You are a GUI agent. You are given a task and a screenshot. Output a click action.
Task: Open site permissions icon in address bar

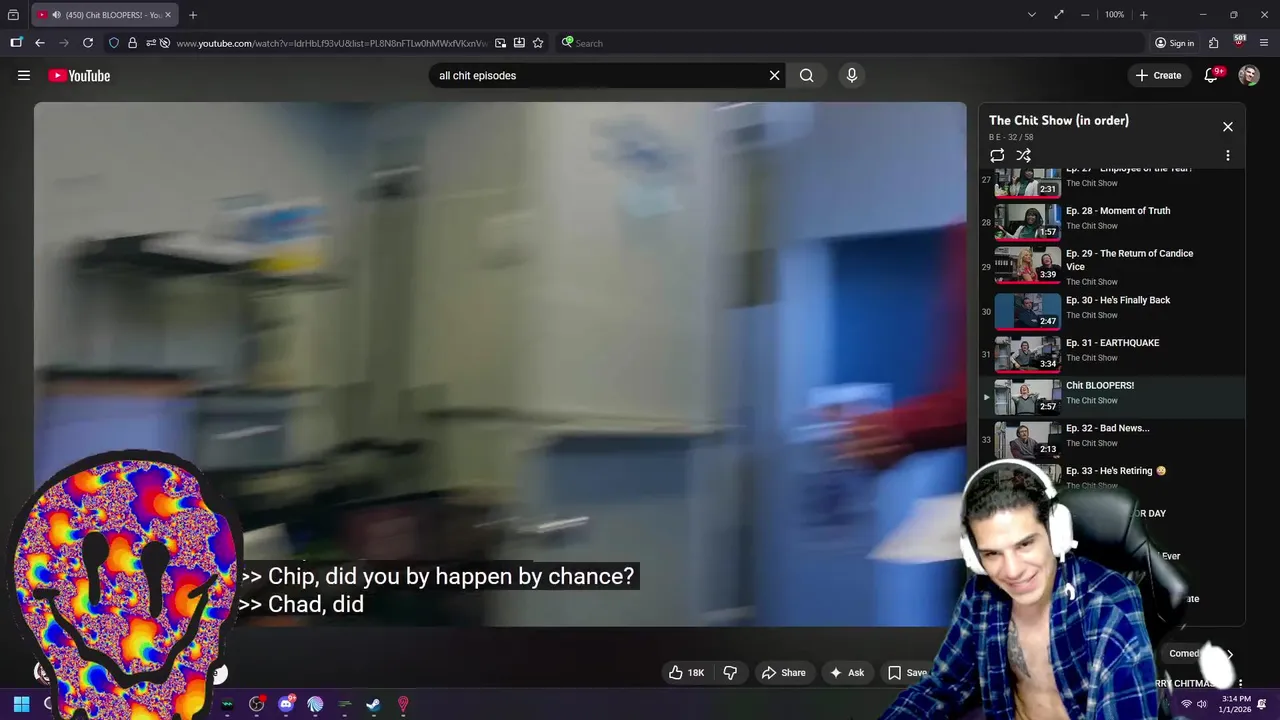(x=151, y=43)
